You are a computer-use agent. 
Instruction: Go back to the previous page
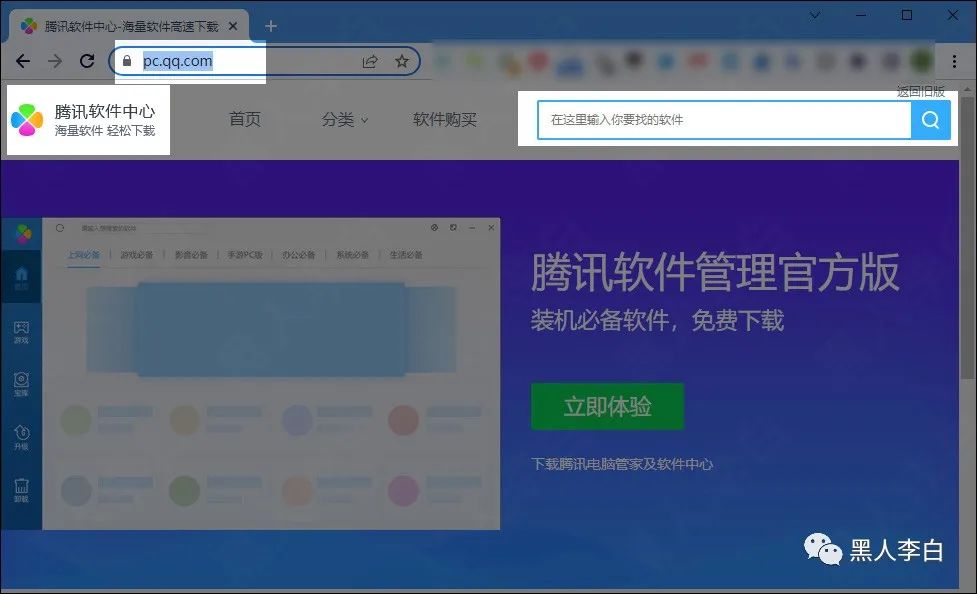click(23, 61)
